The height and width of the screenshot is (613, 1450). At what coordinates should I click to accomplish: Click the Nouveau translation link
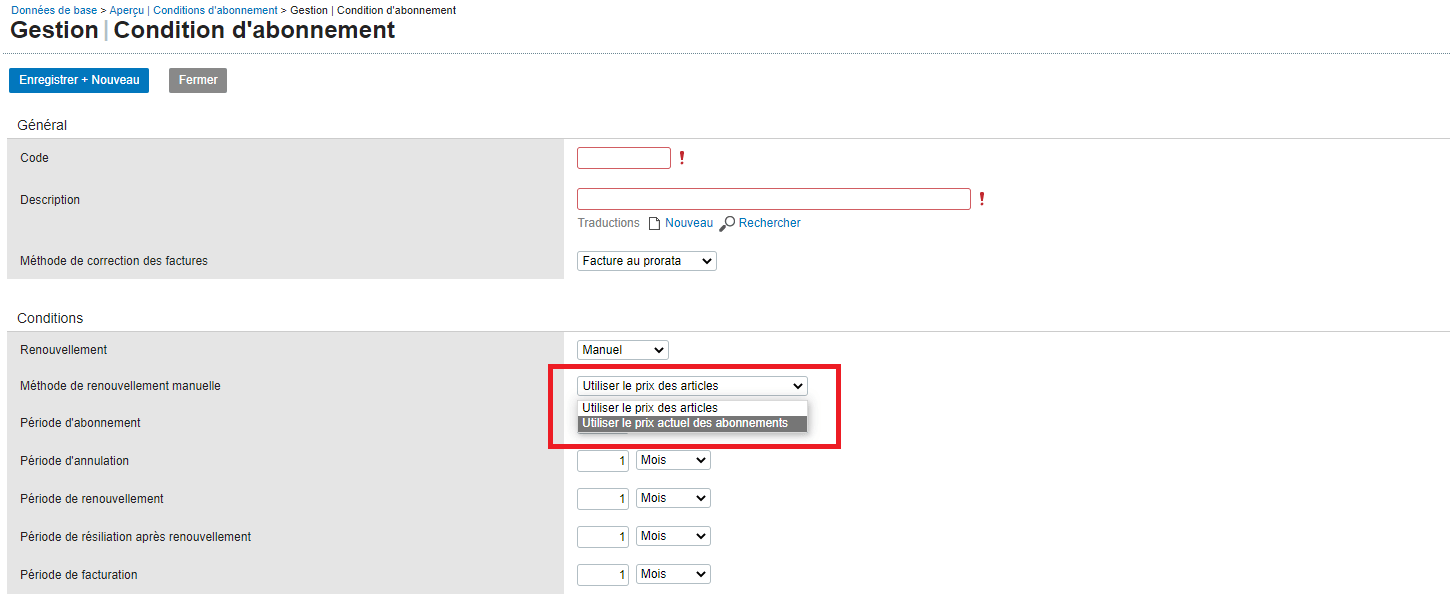coord(689,223)
